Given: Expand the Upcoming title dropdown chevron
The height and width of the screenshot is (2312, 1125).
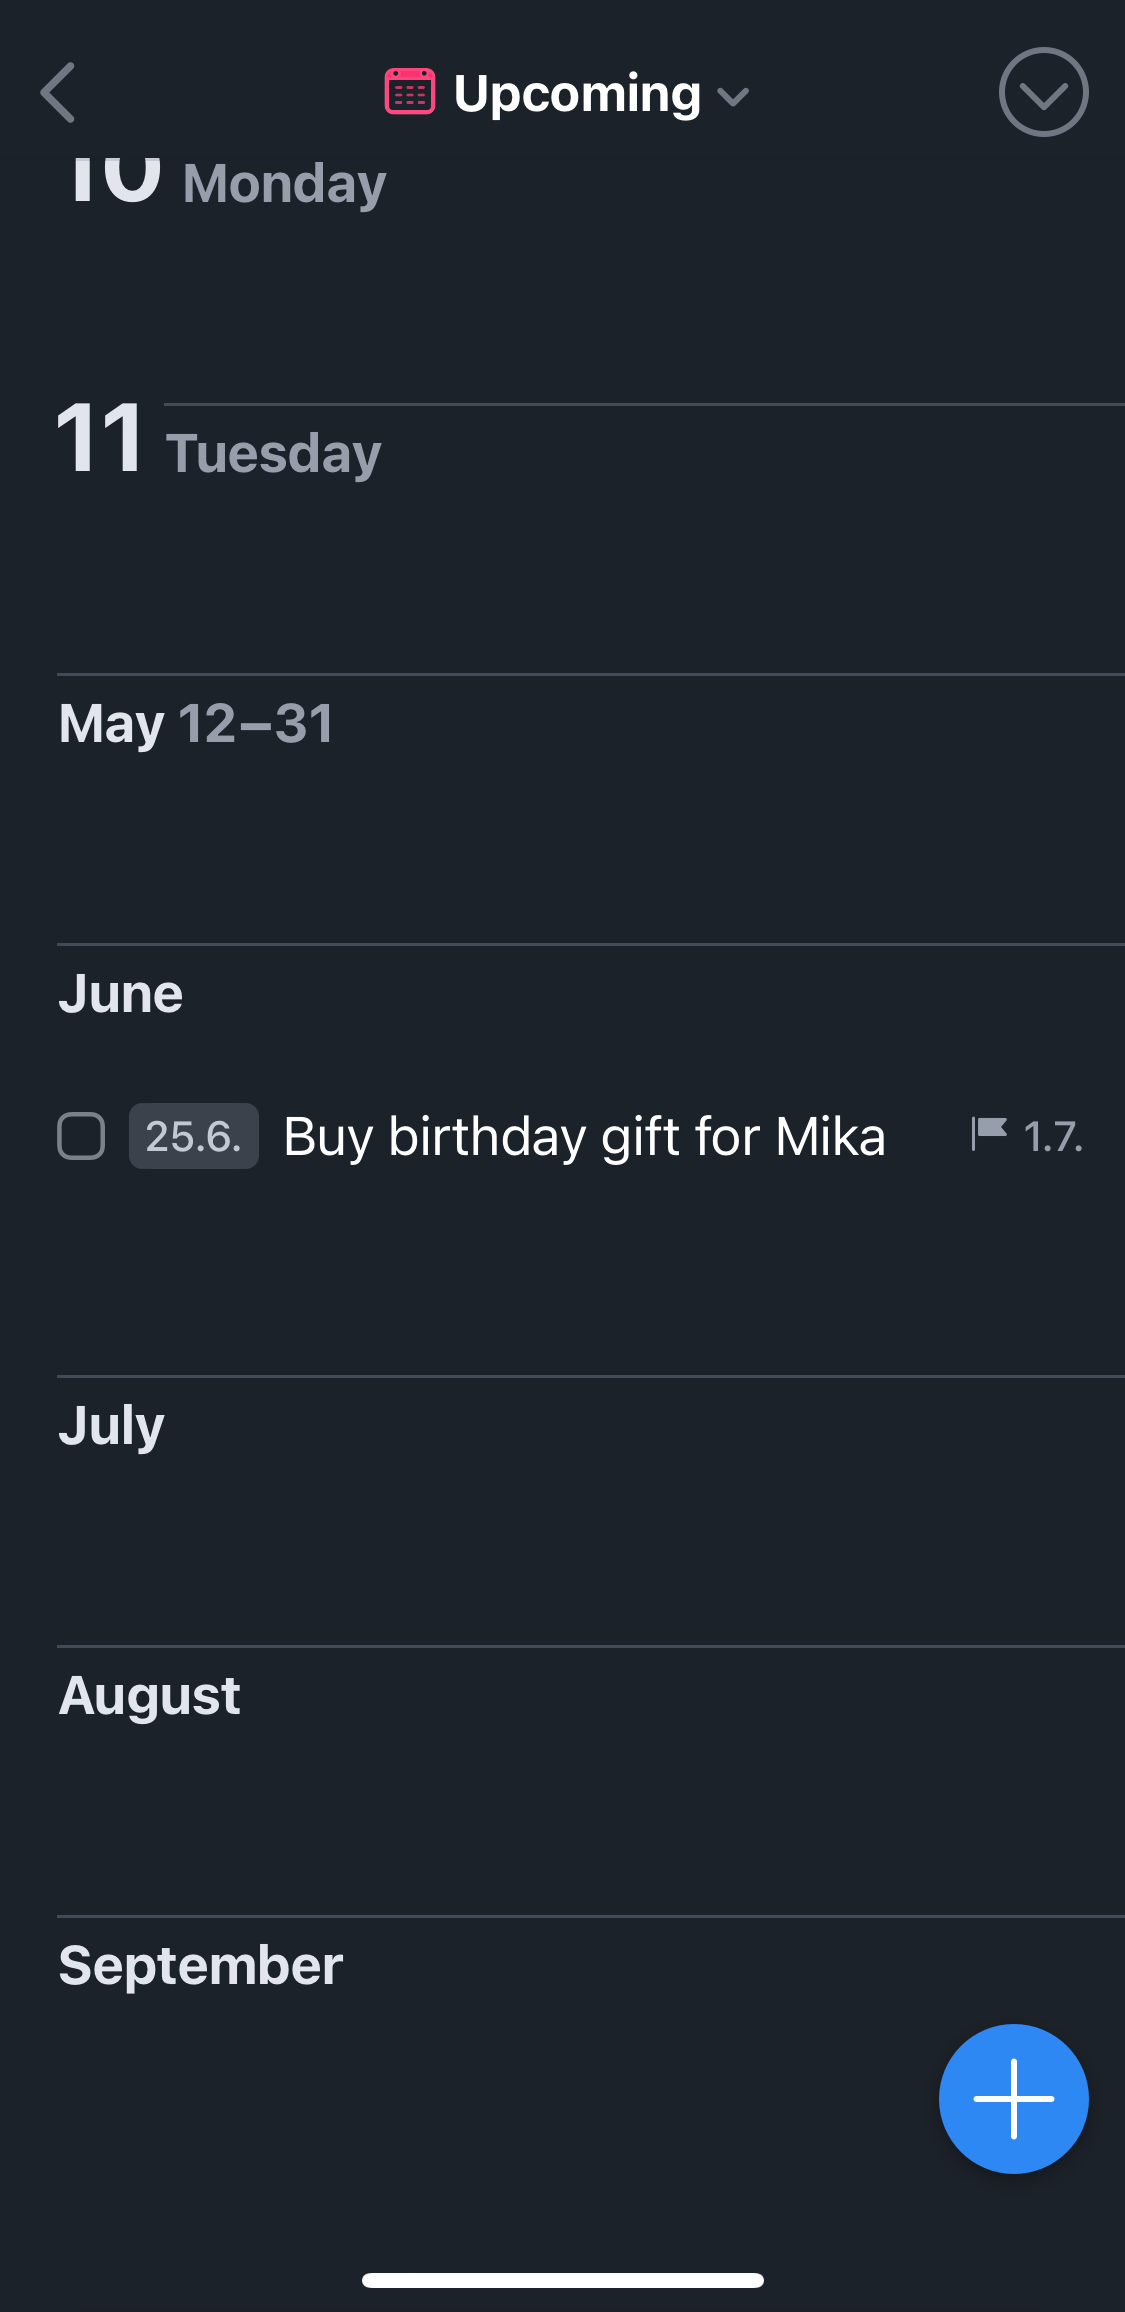Looking at the screenshot, I should pyautogui.click(x=733, y=97).
